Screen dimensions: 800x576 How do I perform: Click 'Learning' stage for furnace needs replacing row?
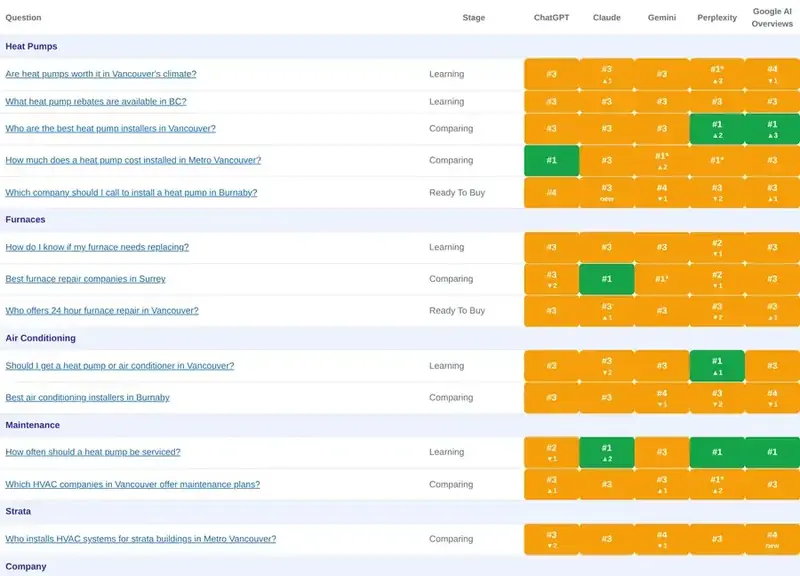click(x=446, y=247)
